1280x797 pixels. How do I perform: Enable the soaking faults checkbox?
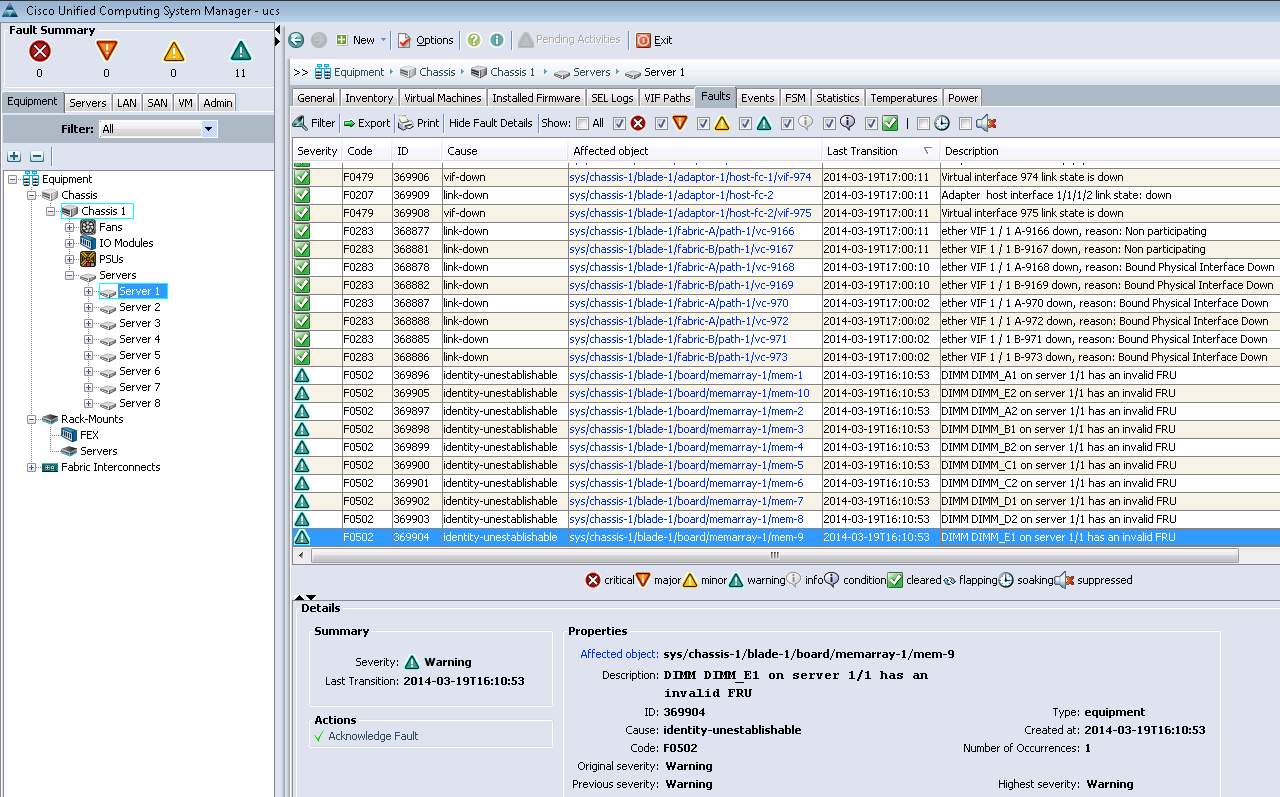click(x=923, y=124)
